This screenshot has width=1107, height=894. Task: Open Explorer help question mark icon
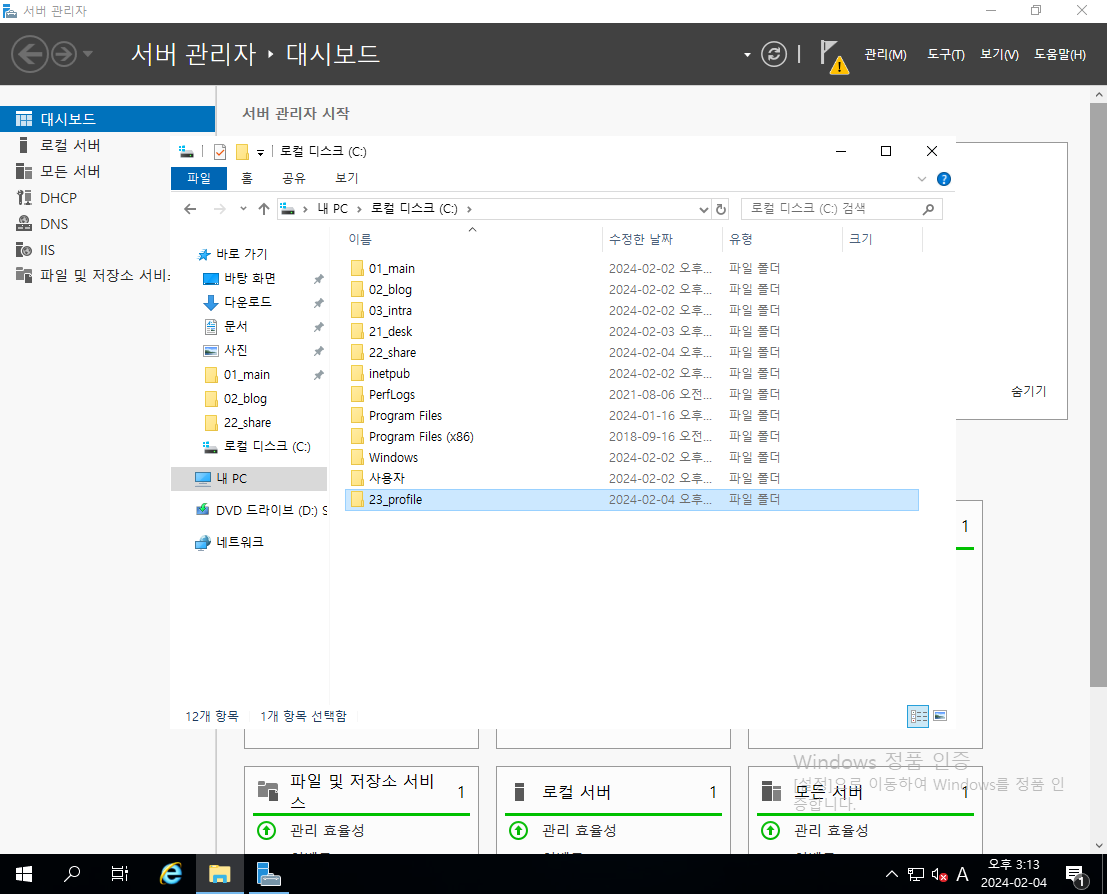[944, 179]
